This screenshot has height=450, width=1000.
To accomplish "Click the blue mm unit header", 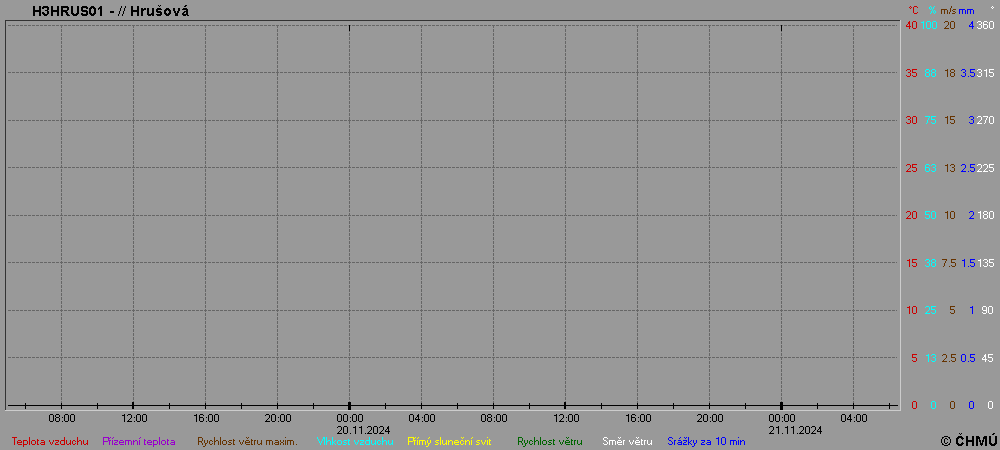I will 966,10.
